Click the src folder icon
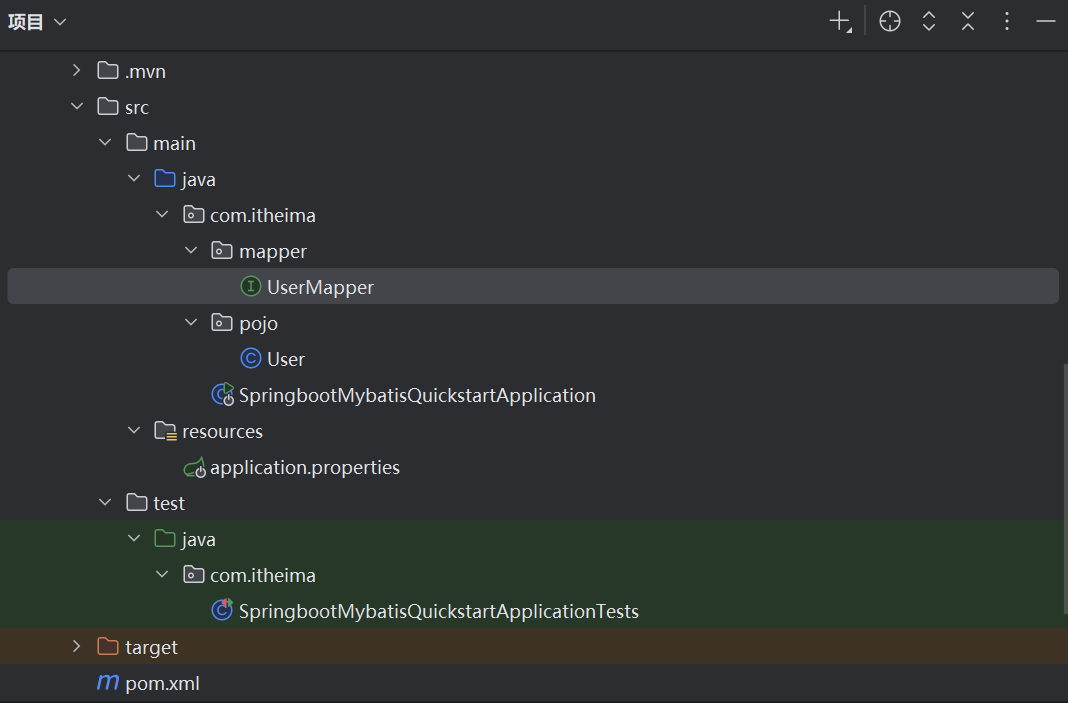 click(108, 106)
